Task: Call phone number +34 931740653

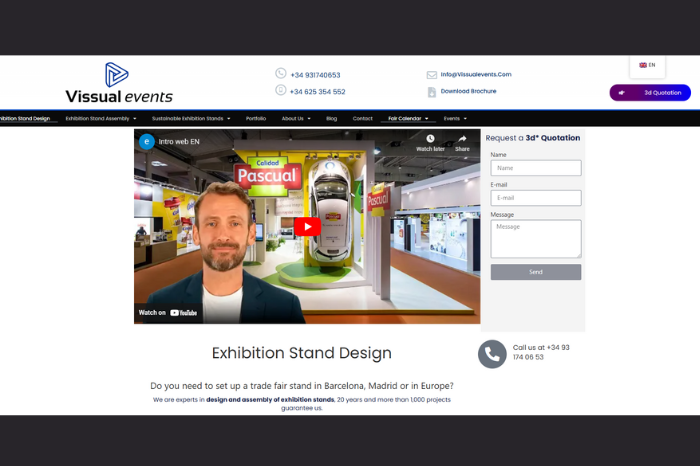Action: 315,75
